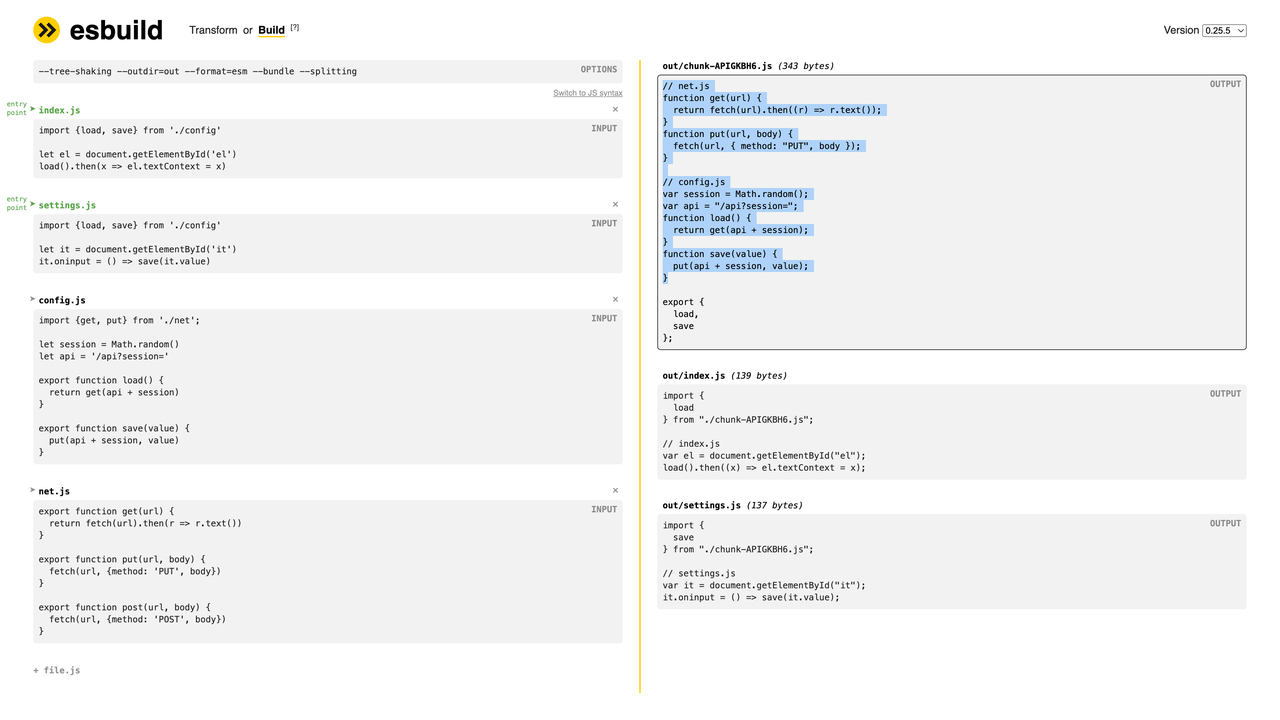Toggle entry point arrow for settings.js
This screenshot has height=720, width=1280.
point(33,204)
